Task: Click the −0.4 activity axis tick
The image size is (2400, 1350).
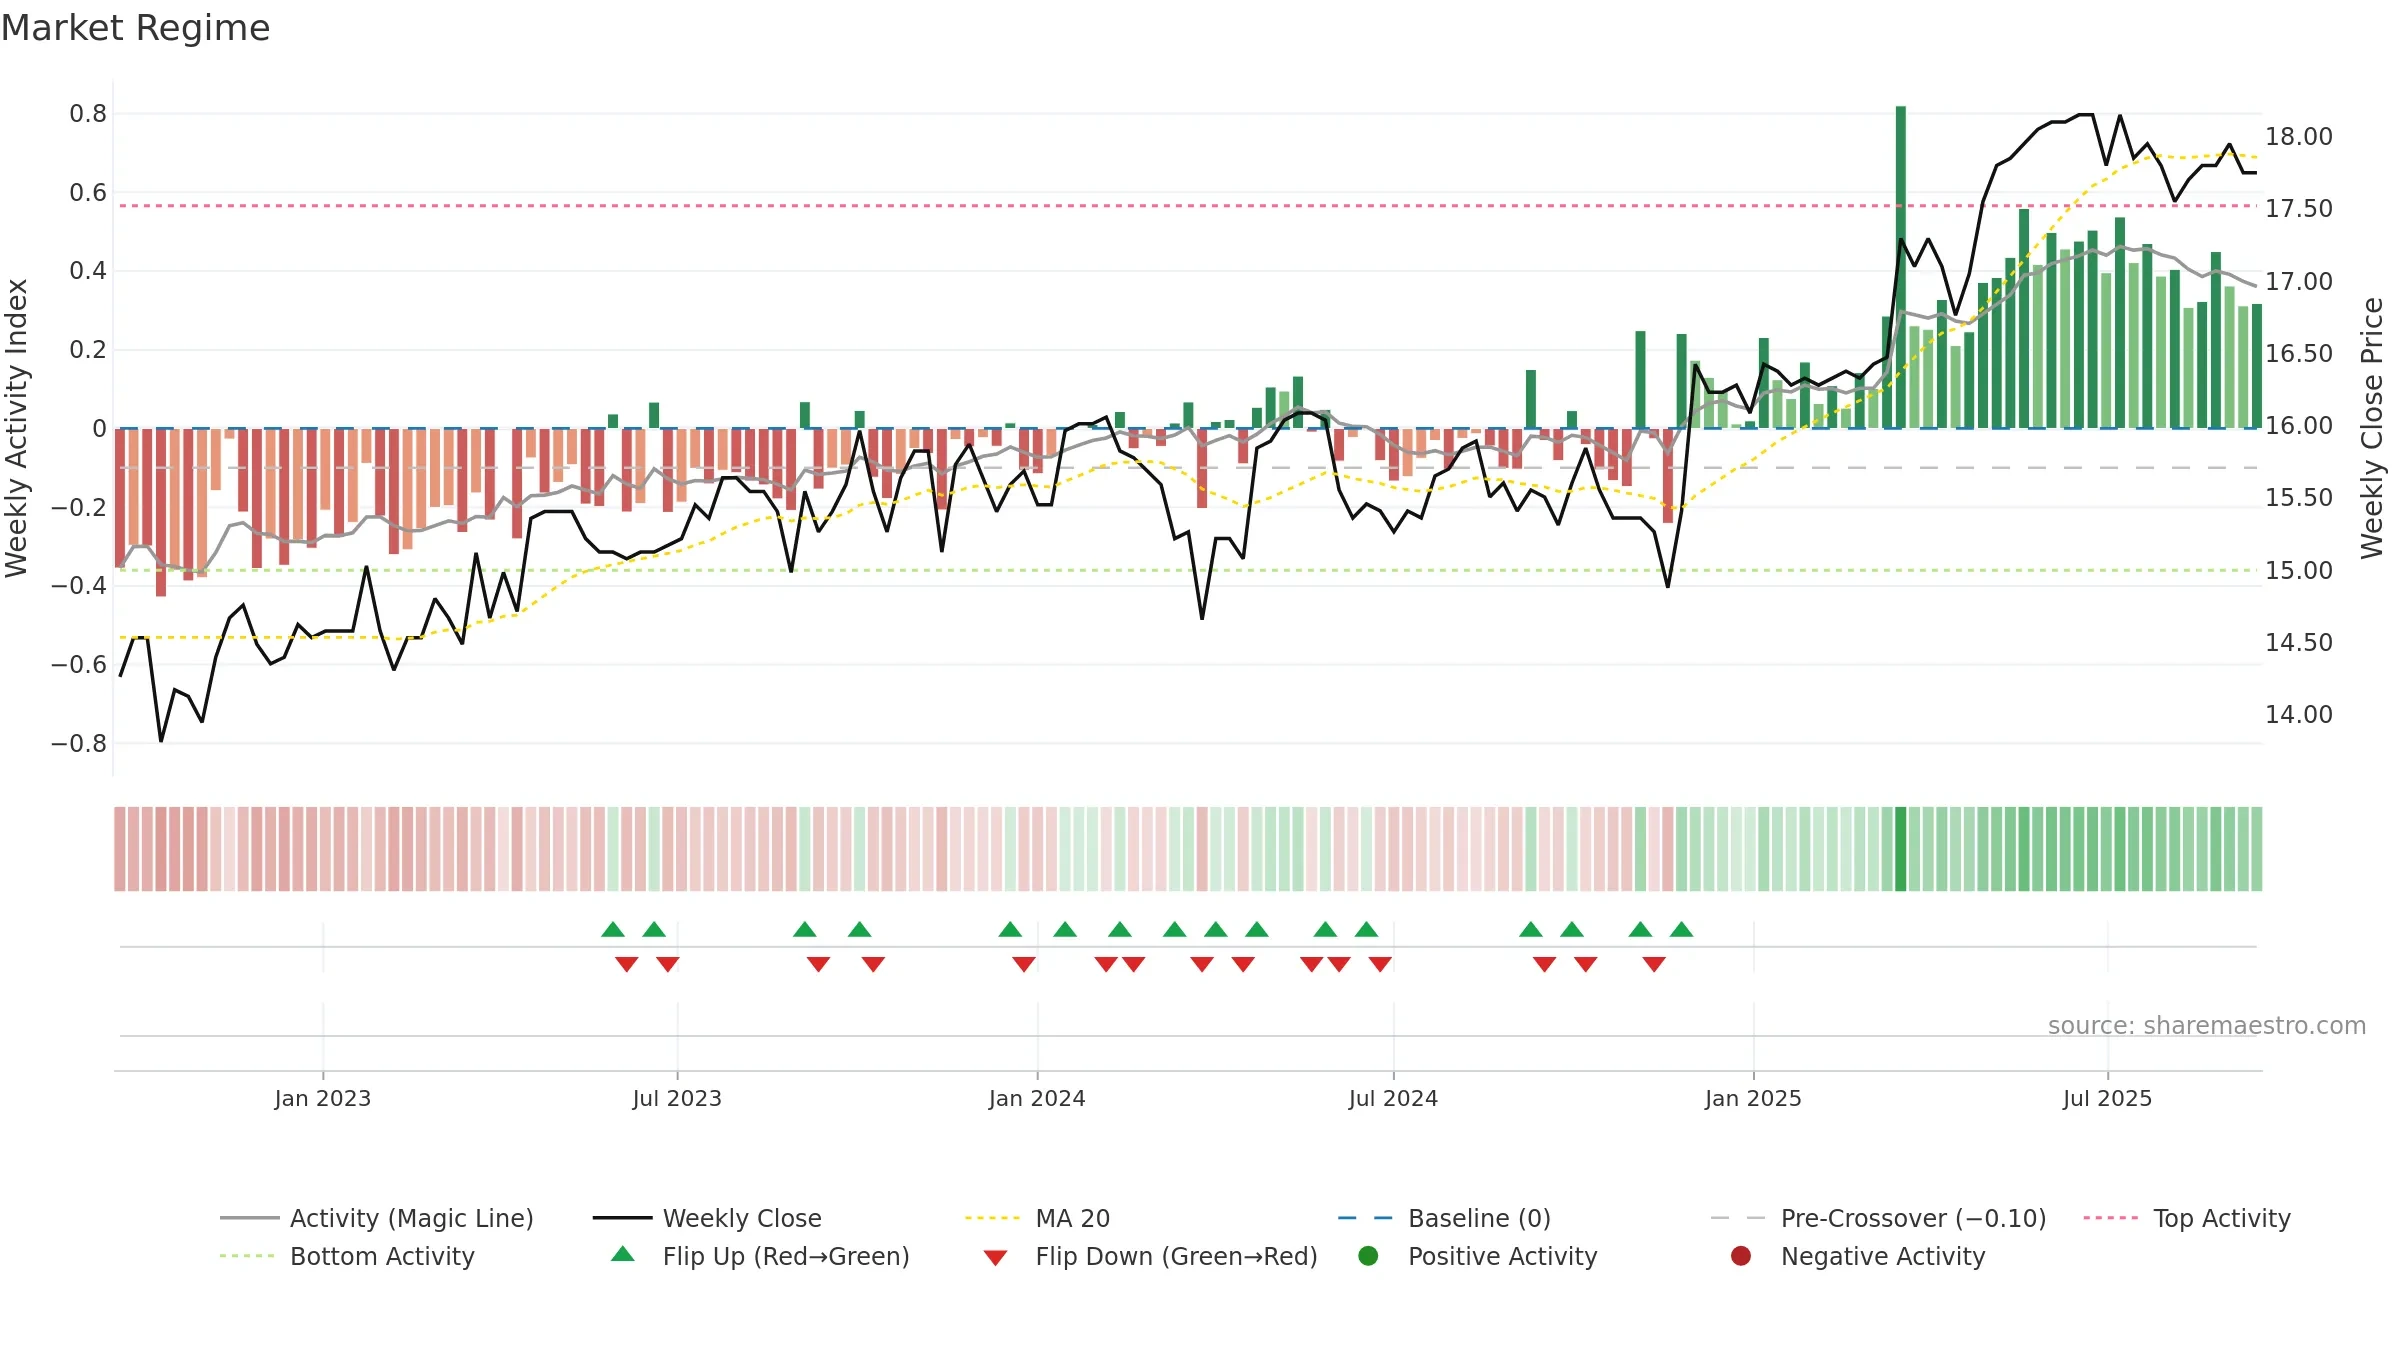Action: pyautogui.click(x=79, y=586)
